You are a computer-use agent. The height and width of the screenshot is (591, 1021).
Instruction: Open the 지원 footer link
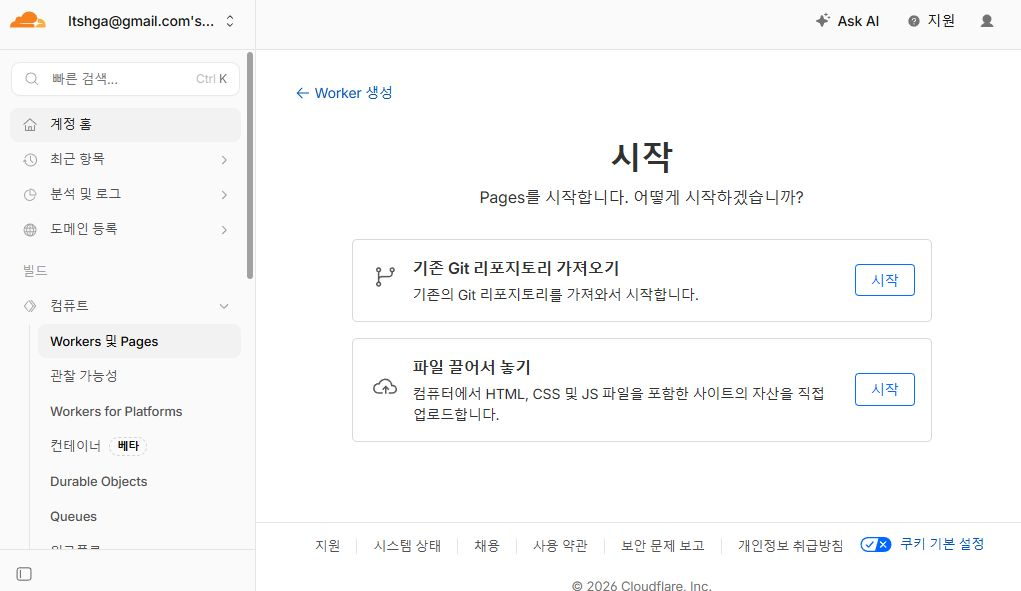coord(328,545)
